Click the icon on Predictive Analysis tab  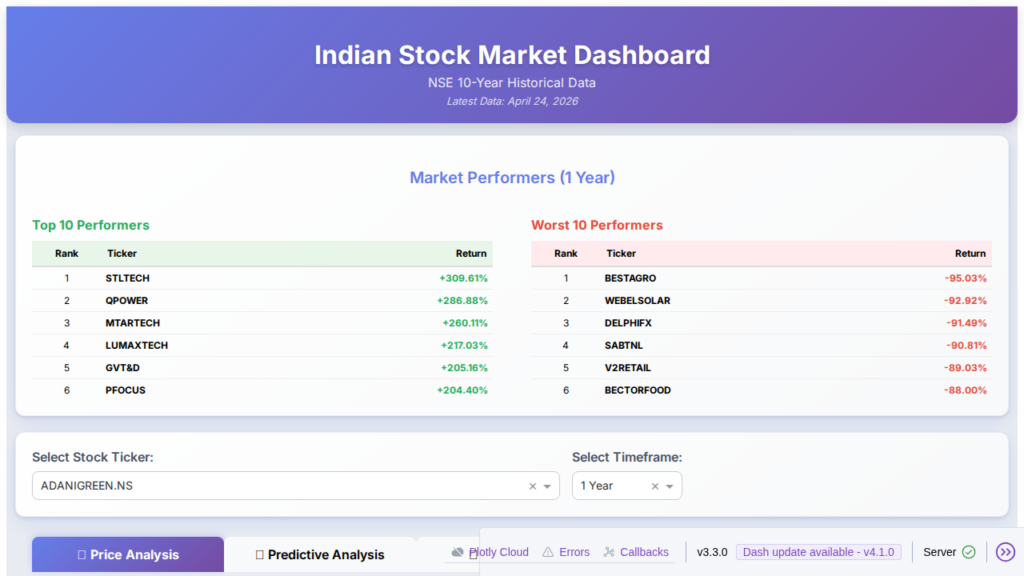259,554
